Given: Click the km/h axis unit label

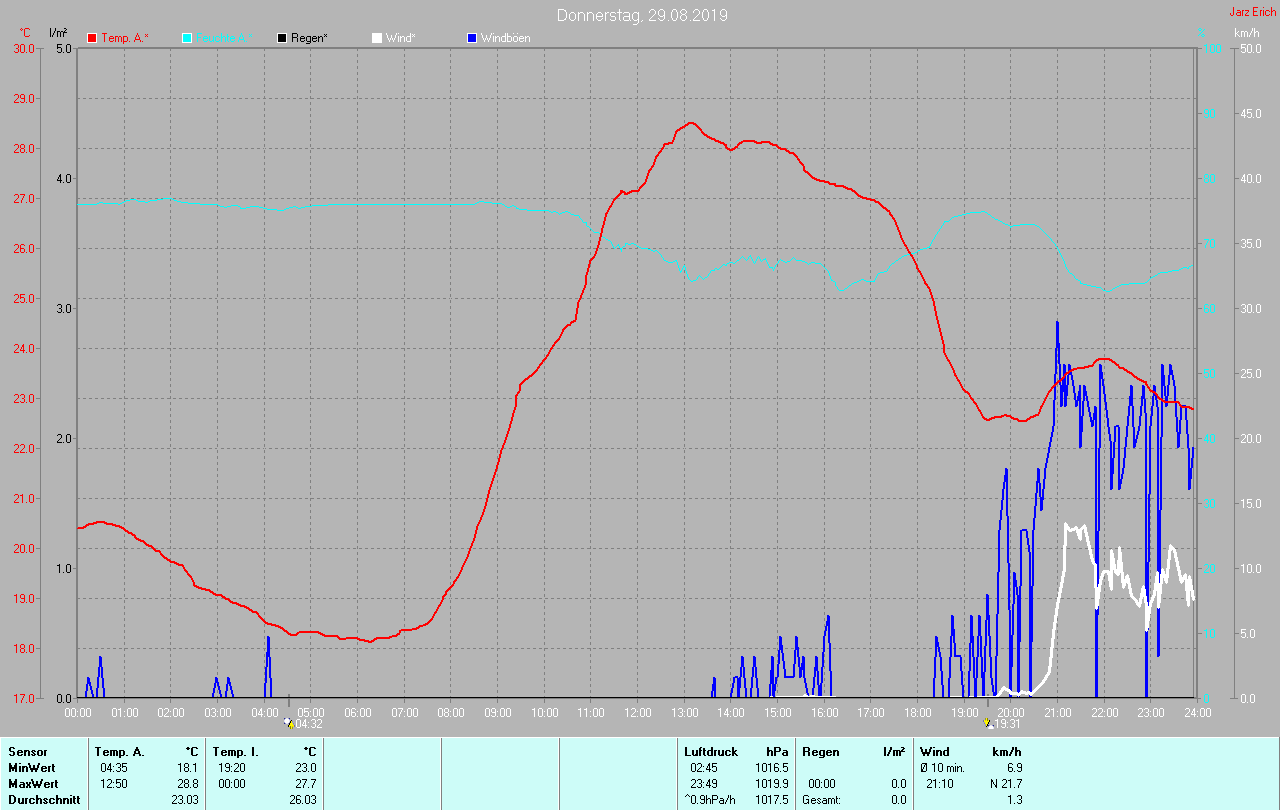Looking at the screenshot, I should [1246, 33].
